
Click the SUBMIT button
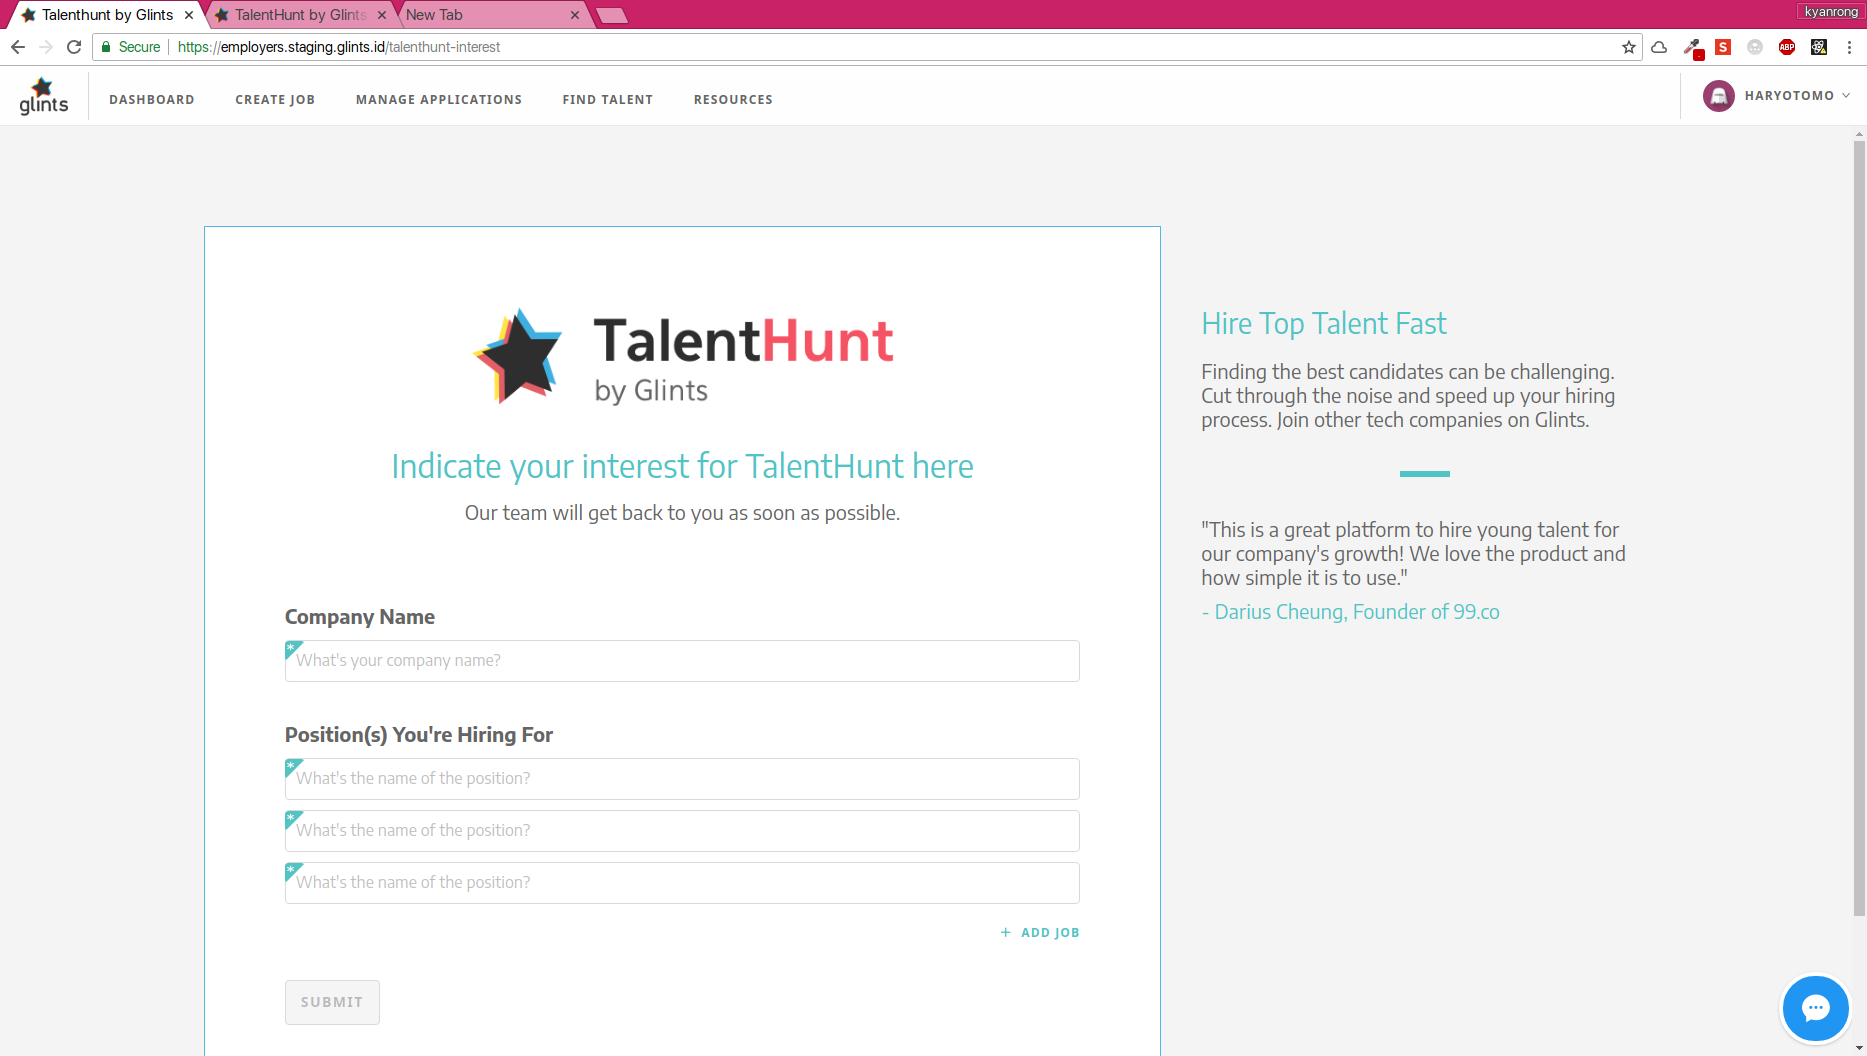[x=332, y=1002]
